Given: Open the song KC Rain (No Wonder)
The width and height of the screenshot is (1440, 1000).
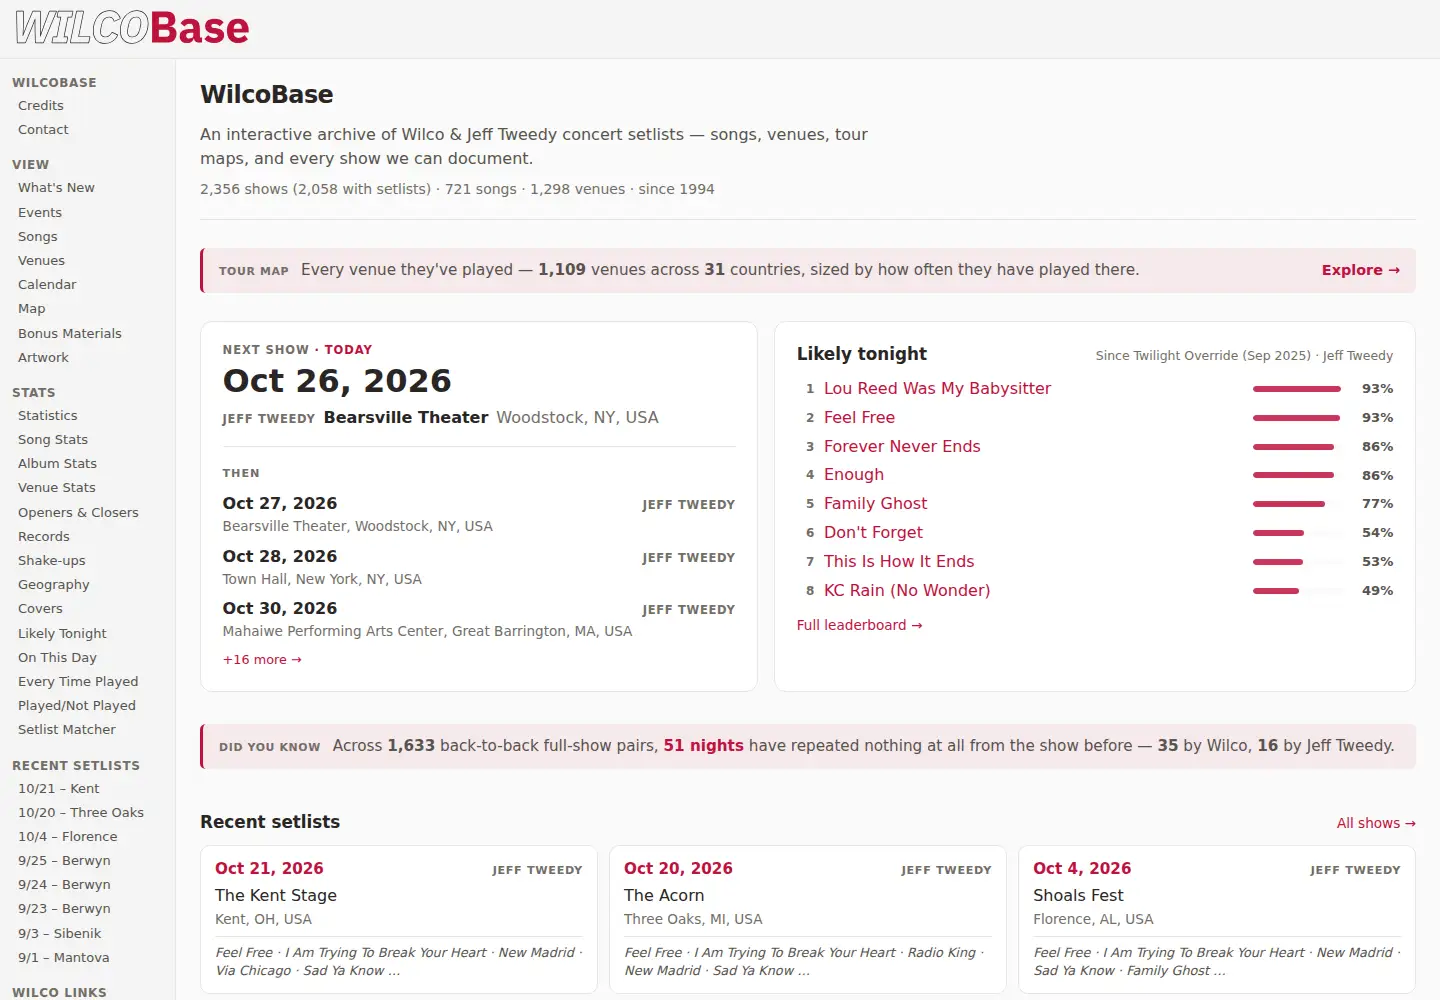Looking at the screenshot, I should click(907, 591).
